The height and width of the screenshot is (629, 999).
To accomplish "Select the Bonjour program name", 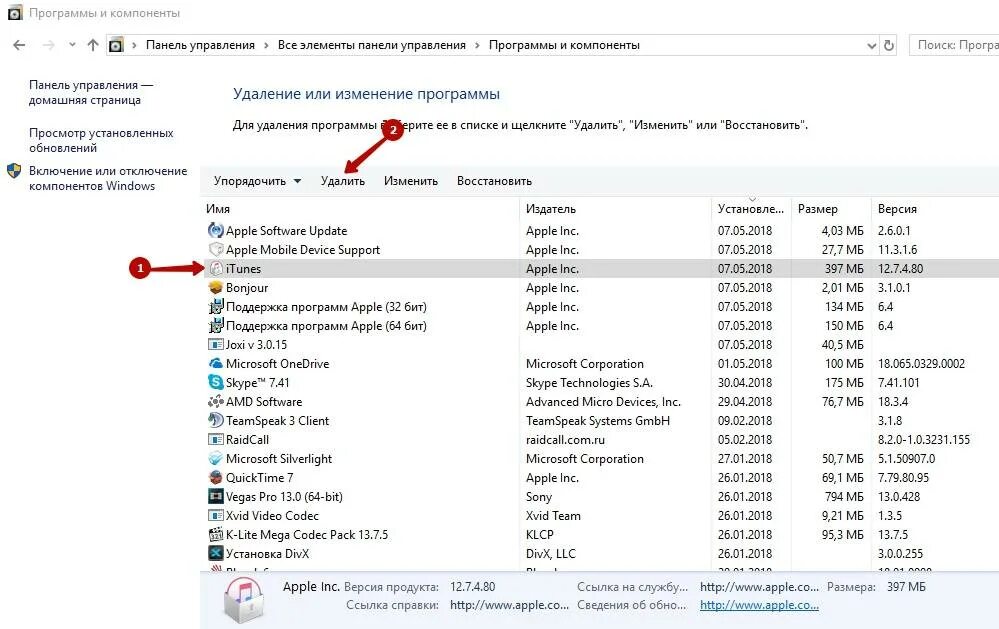I will [x=247, y=287].
